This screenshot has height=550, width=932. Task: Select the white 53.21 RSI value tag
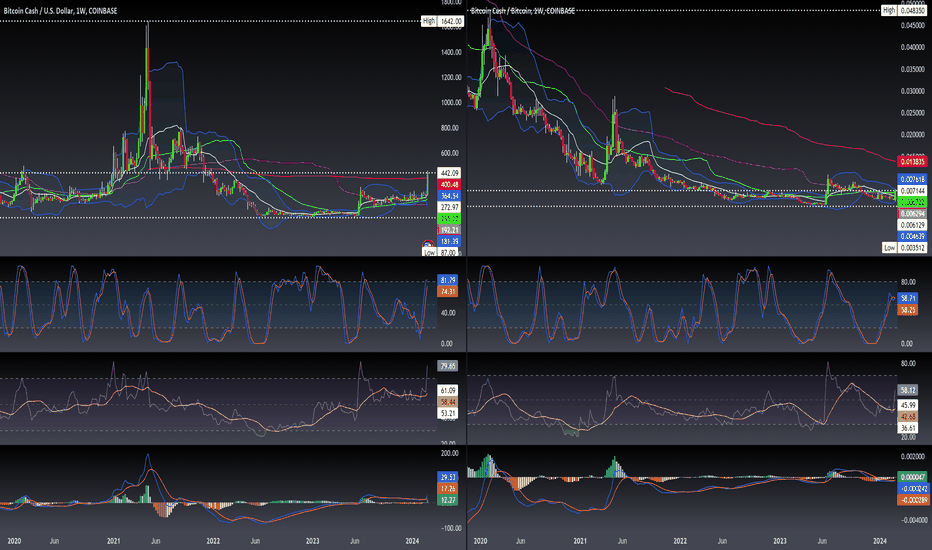(x=448, y=413)
